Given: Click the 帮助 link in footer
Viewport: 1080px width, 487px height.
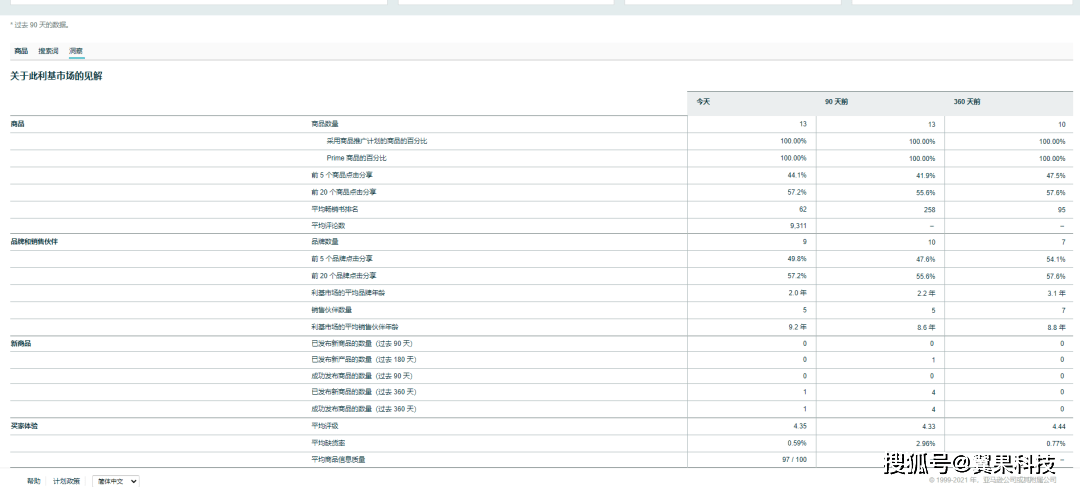Looking at the screenshot, I should pos(34,481).
